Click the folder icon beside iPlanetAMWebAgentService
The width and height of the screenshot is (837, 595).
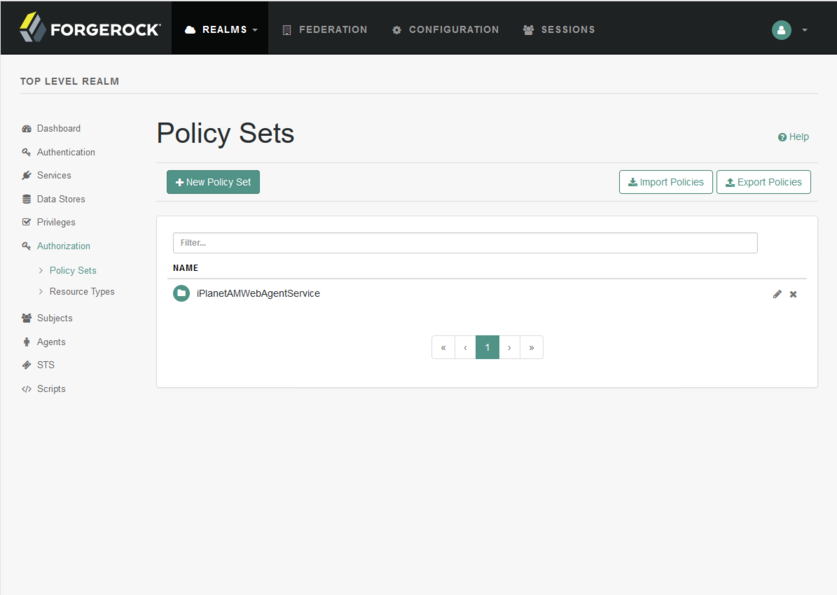coord(181,293)
